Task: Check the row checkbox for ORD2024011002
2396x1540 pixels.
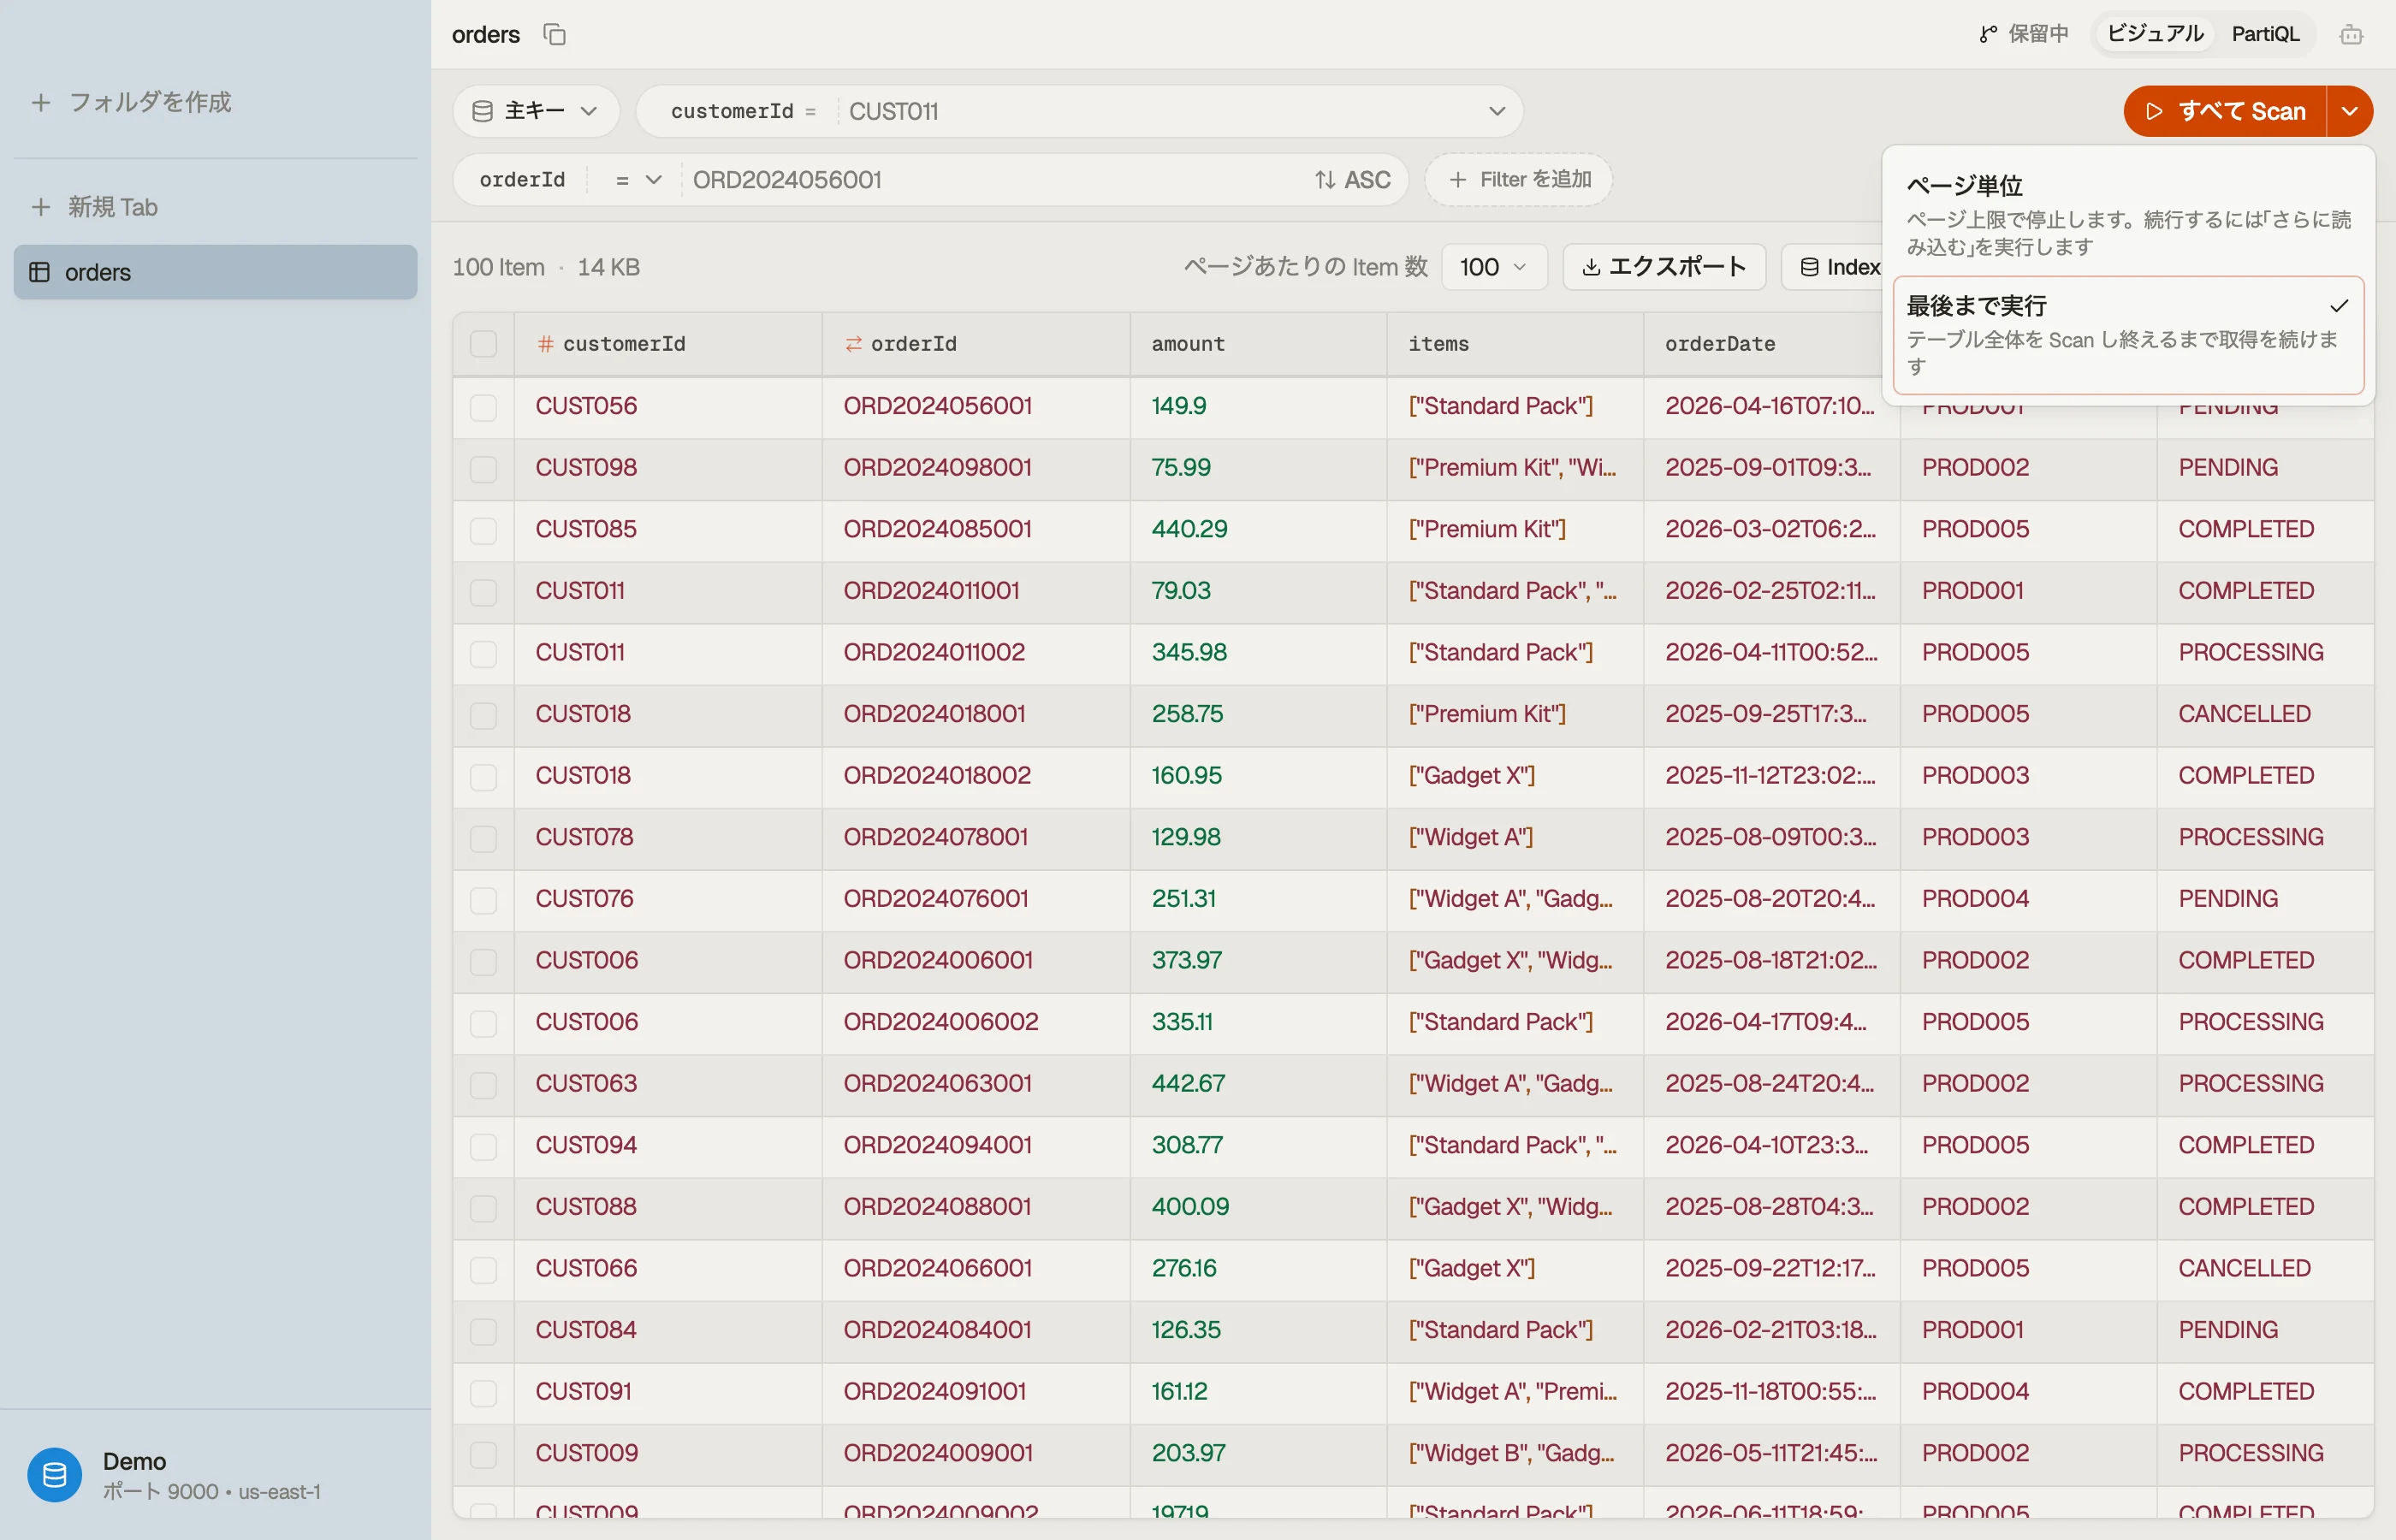Action: coord(483,653)
